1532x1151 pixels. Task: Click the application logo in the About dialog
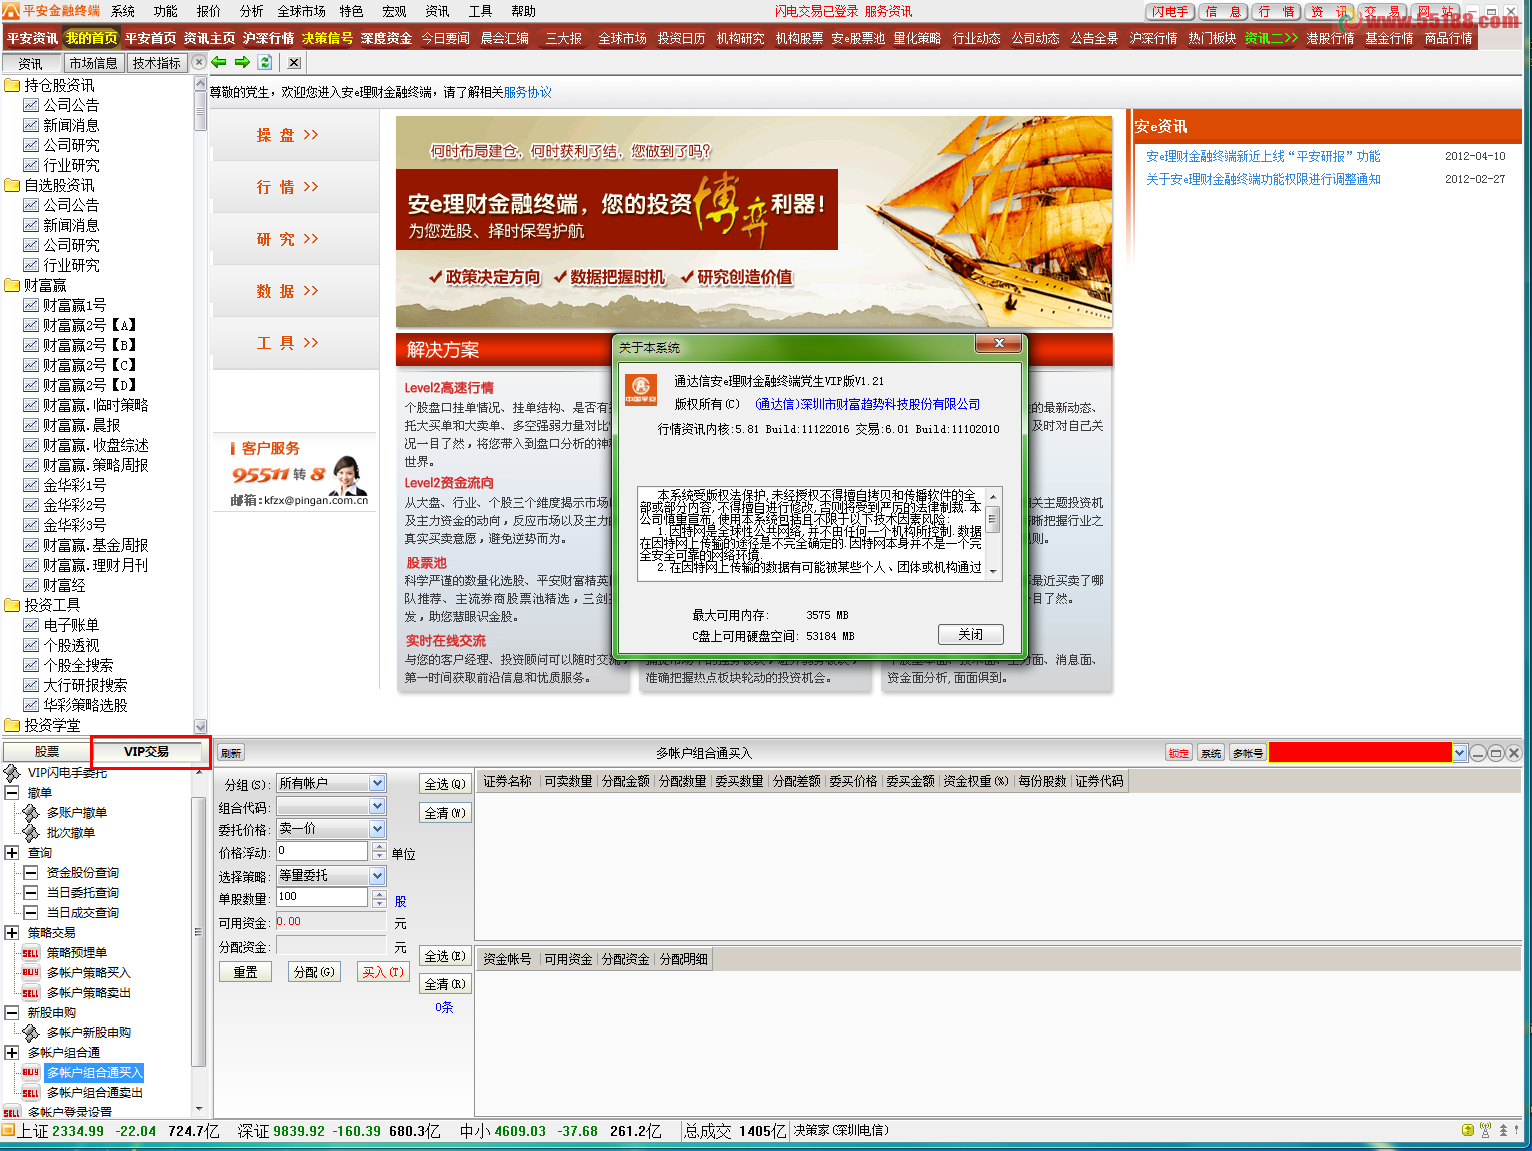tap(641, 389)
